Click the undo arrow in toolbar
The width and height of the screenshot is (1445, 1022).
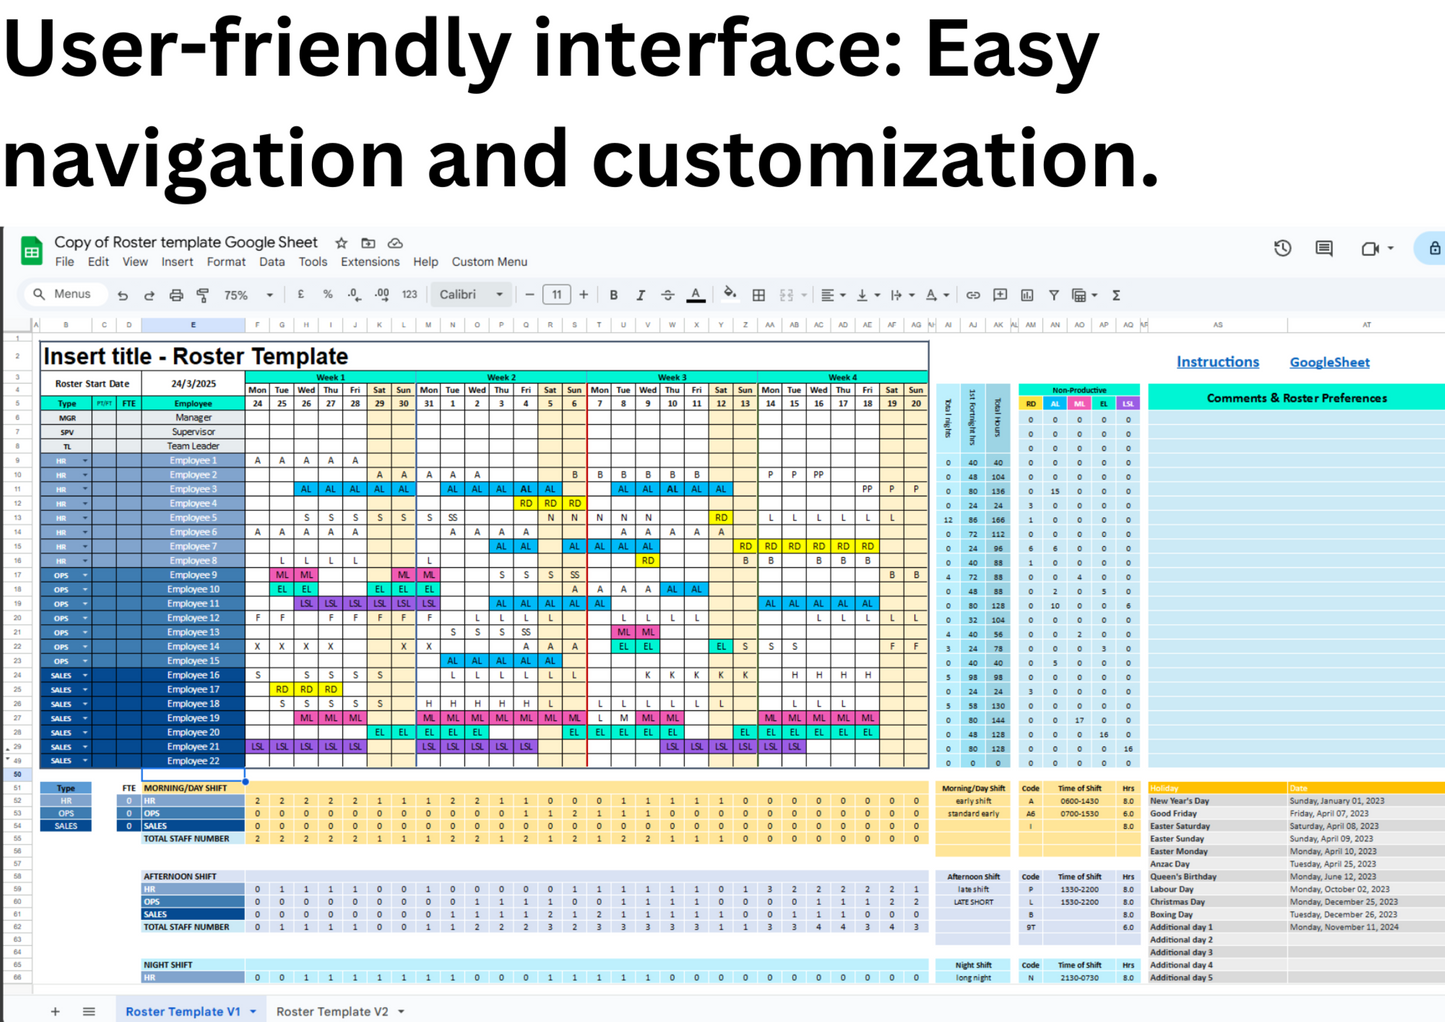click(123, 296)
